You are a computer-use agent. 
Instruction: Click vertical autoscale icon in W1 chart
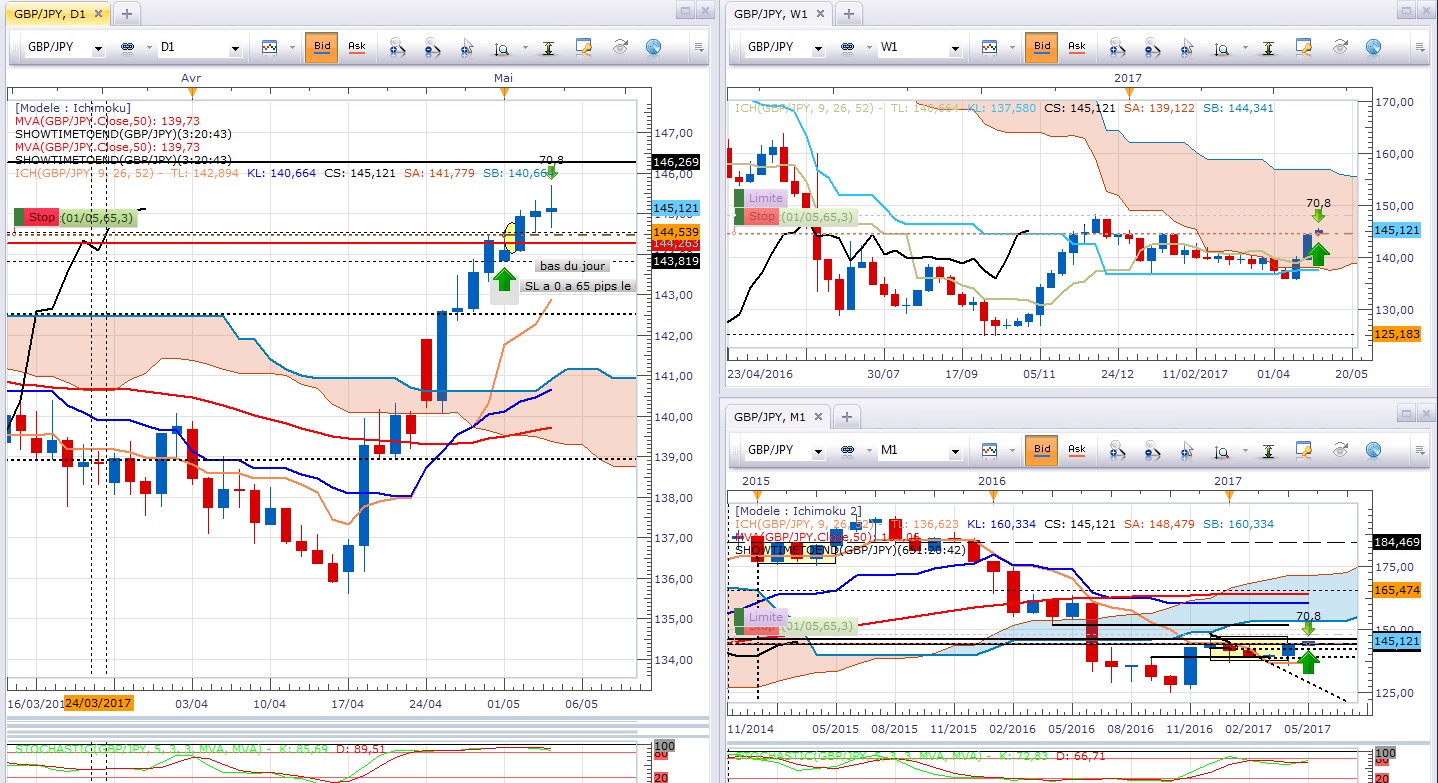(x=1268, y=47)
